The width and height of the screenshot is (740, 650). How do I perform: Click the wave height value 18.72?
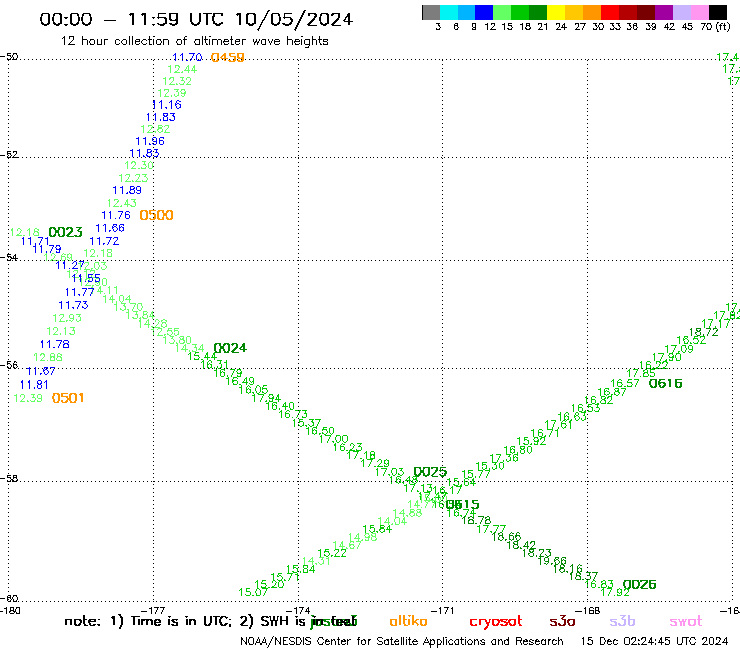click(x=704, y=332)
